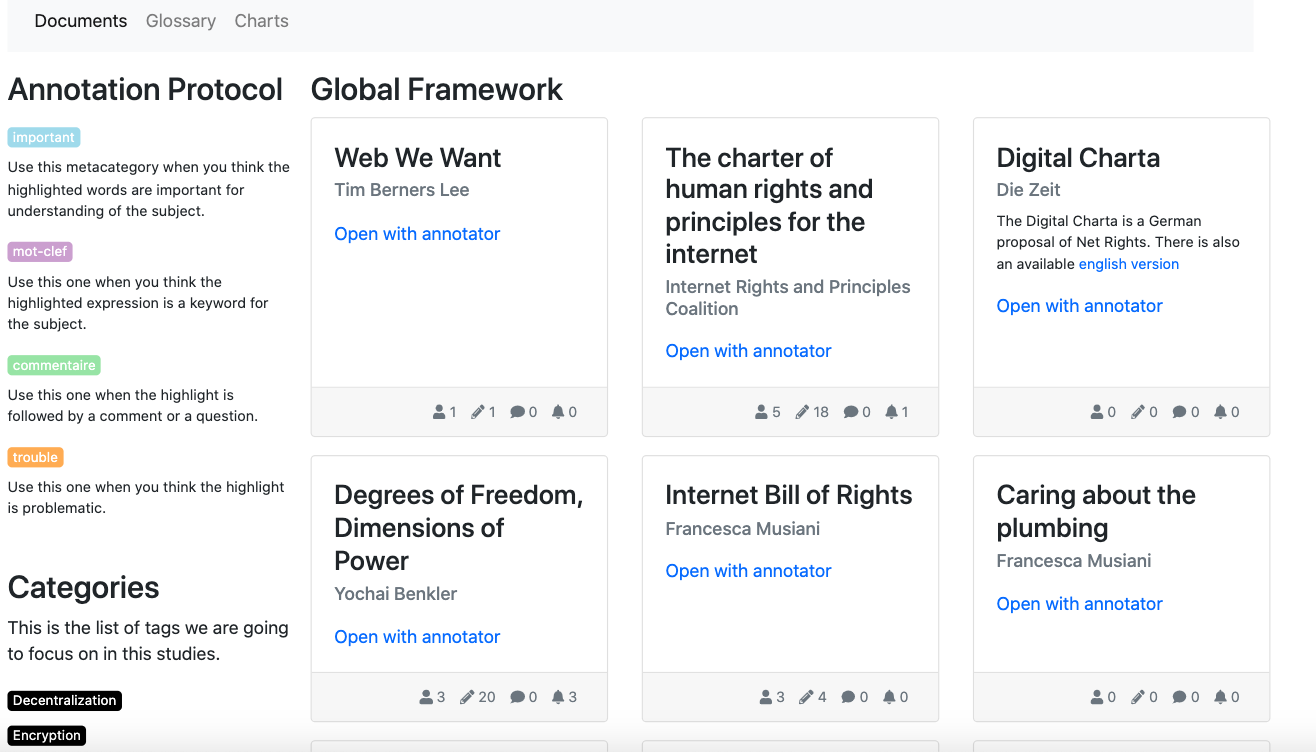Open Web We Want with annotator

pyautogui.click(x=417, y=234)
